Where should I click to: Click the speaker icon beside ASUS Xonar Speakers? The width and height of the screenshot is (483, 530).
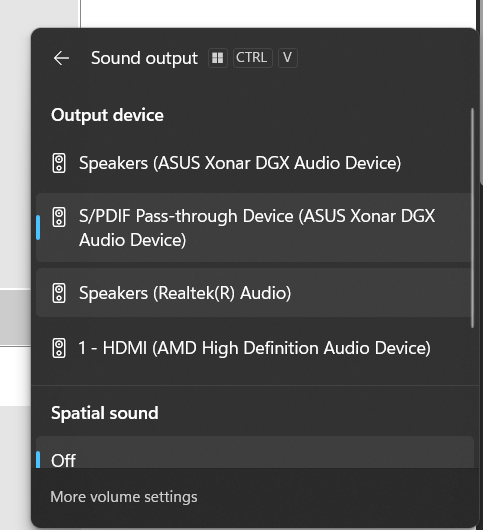[x=59, y=163]
